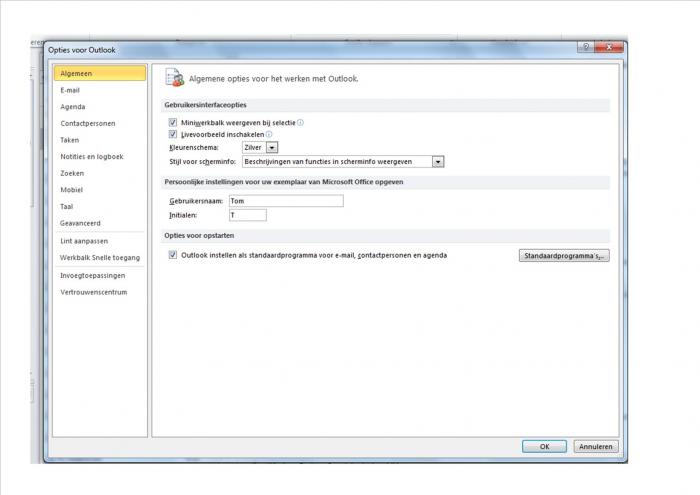This screenshot has height=495, width=700.
Task: Open the E-mail options category
Action: pos(70,90)
